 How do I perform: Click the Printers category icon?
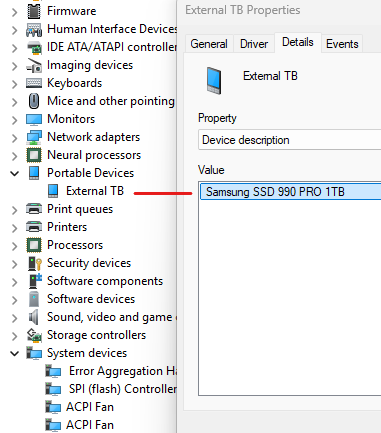click(34, 227)
